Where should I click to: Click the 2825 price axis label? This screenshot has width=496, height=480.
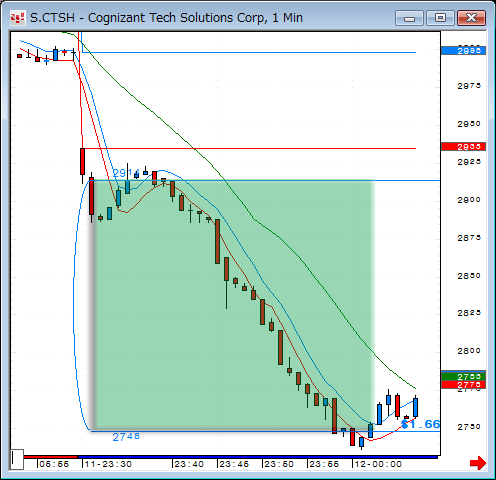pos(469,313)
